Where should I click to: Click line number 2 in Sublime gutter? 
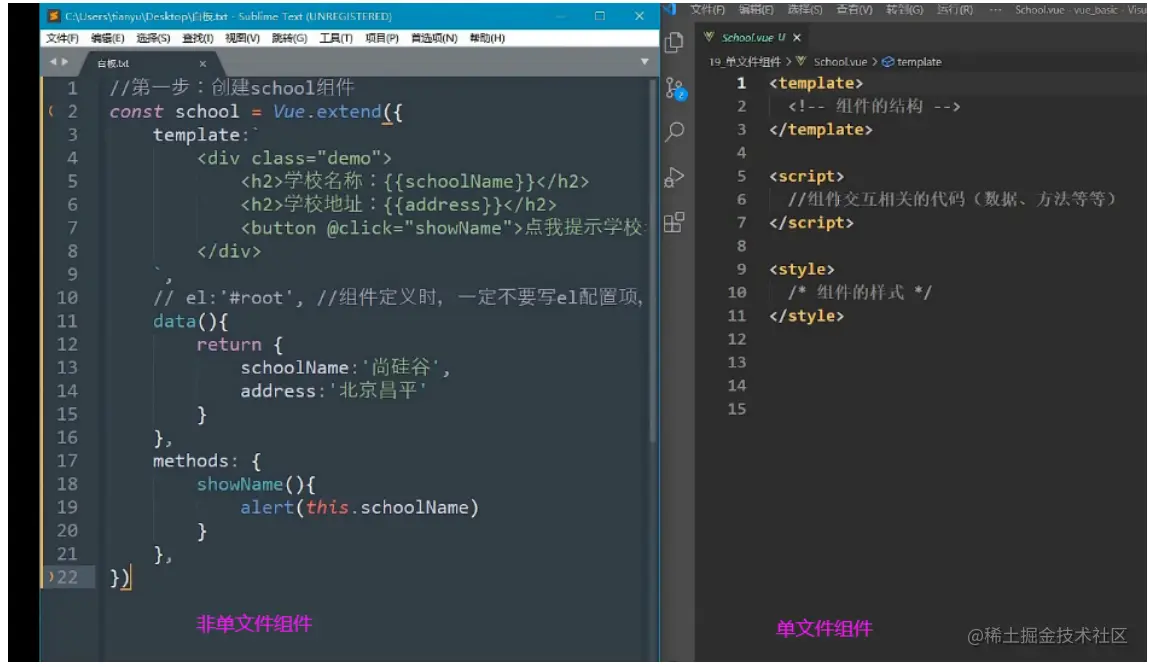click(73, 111)
